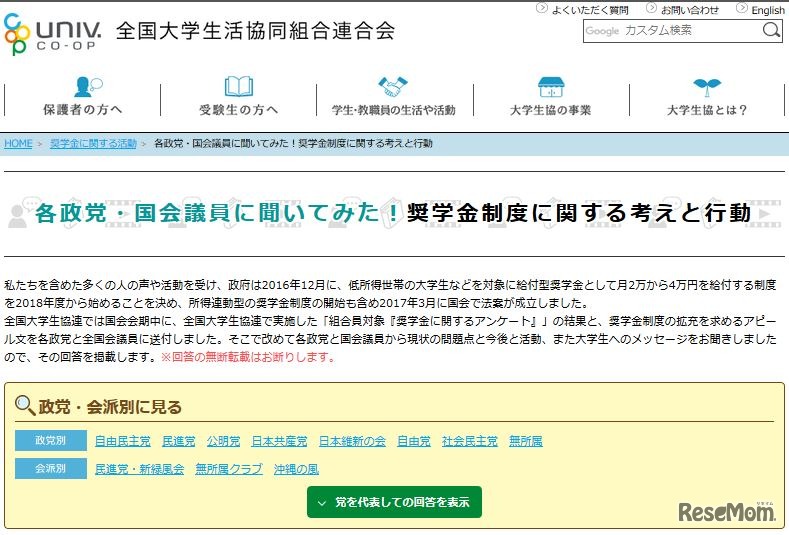Click the 保護者の方へ person icon
This screenshot has height=535, width=789.
coord(88,86)
